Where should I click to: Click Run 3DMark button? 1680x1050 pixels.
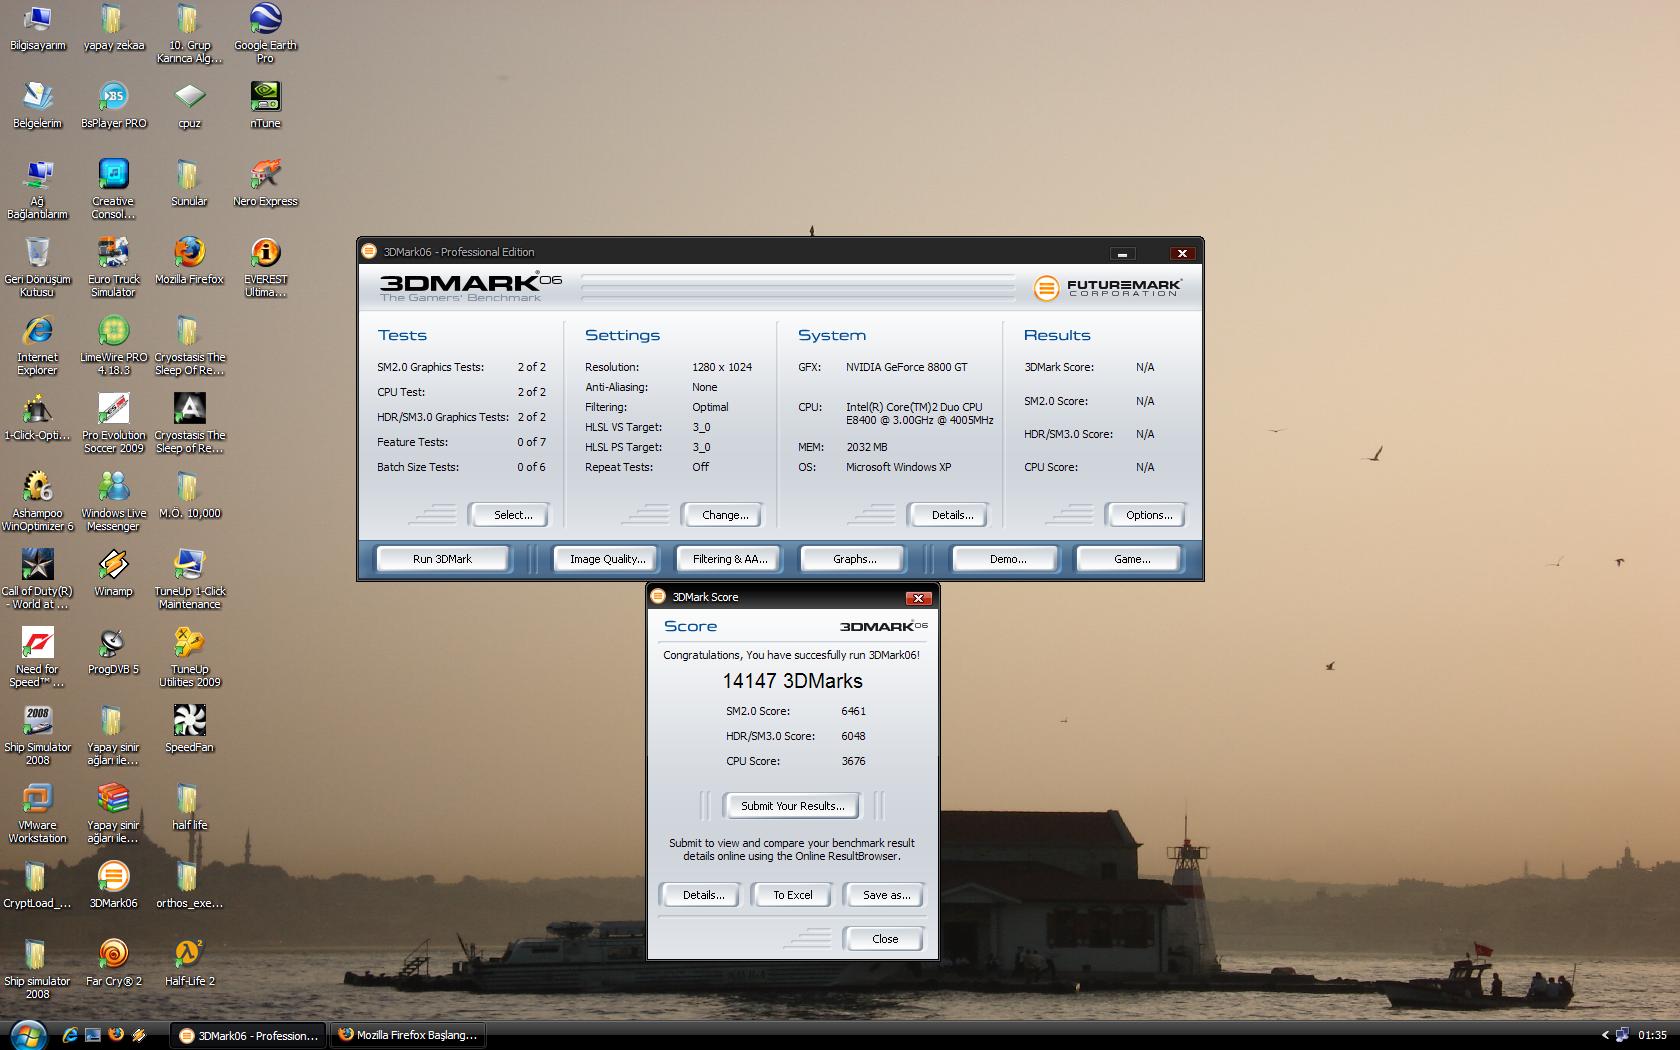(442, 559)
